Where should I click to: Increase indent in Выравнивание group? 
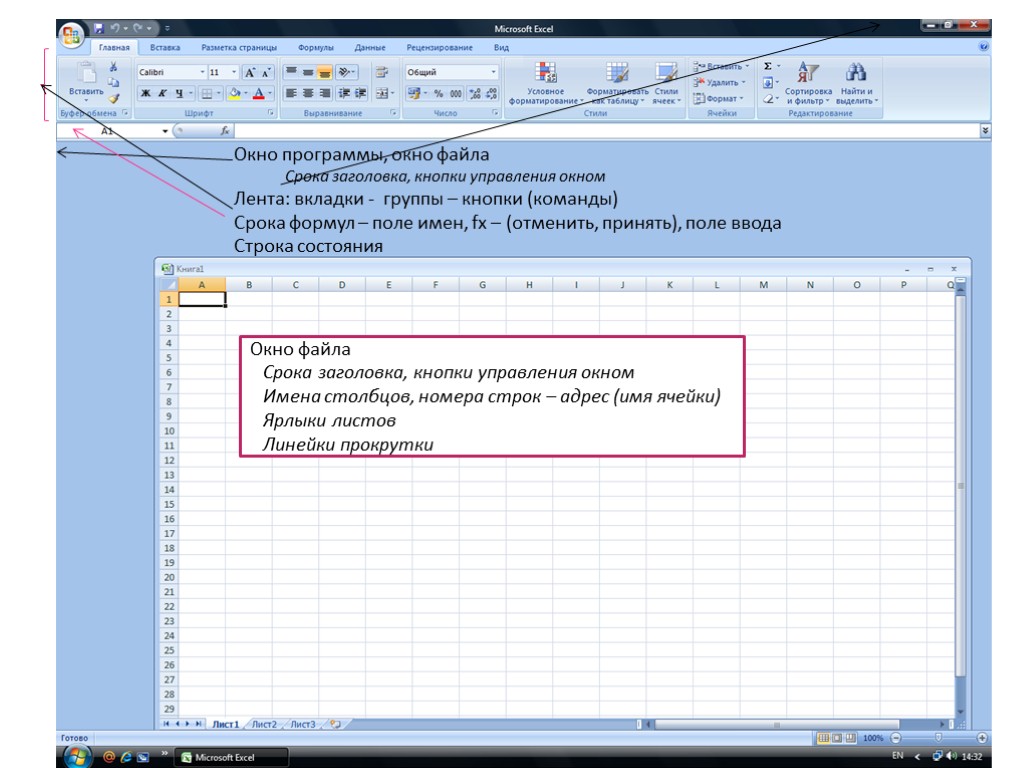(360, 93)
